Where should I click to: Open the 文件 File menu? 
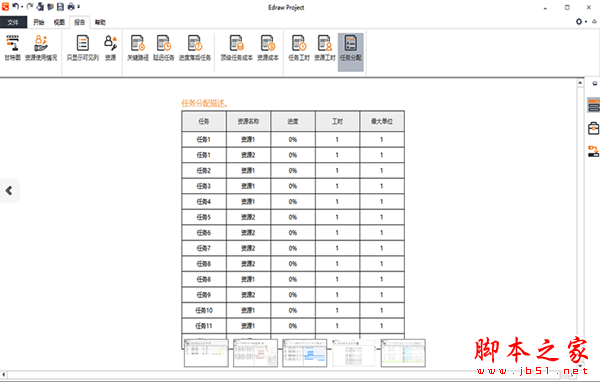tap(13, 22)
